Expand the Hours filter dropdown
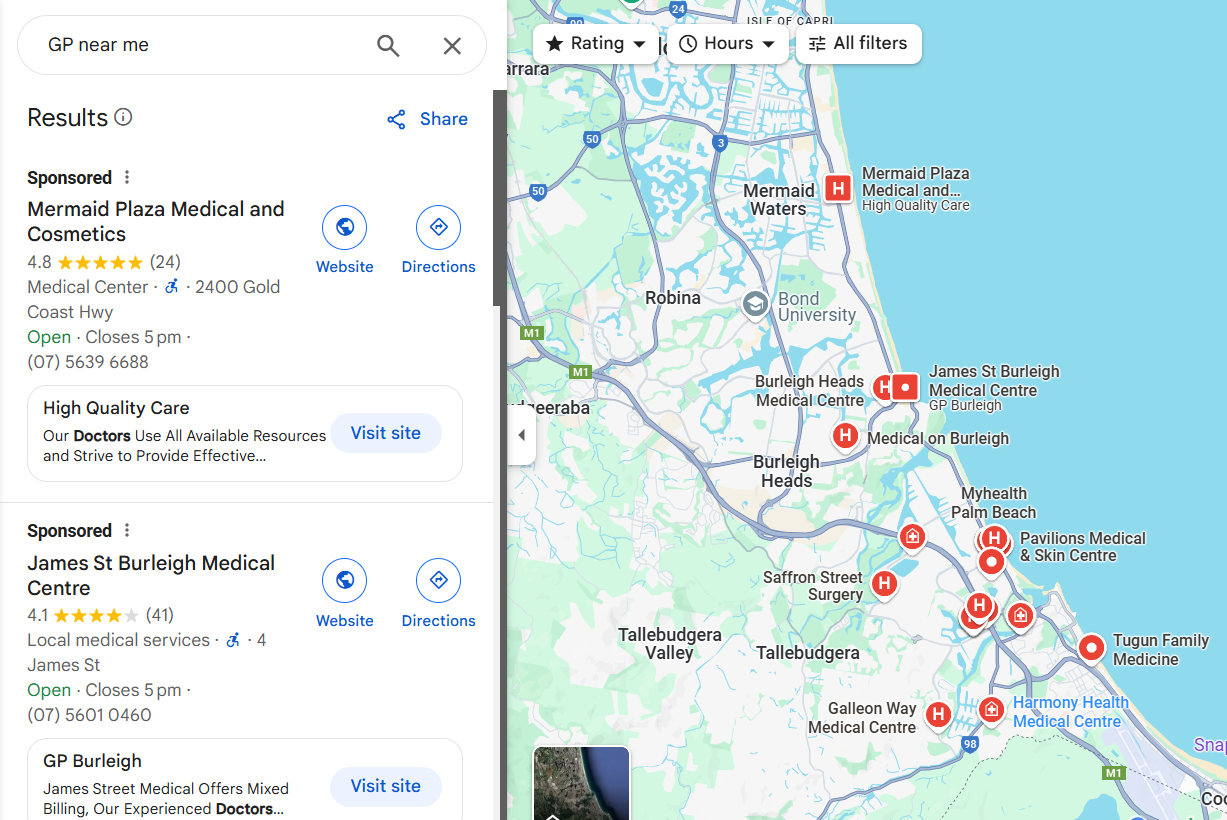This screenshot has width=1227, height=820. point(727,44)
